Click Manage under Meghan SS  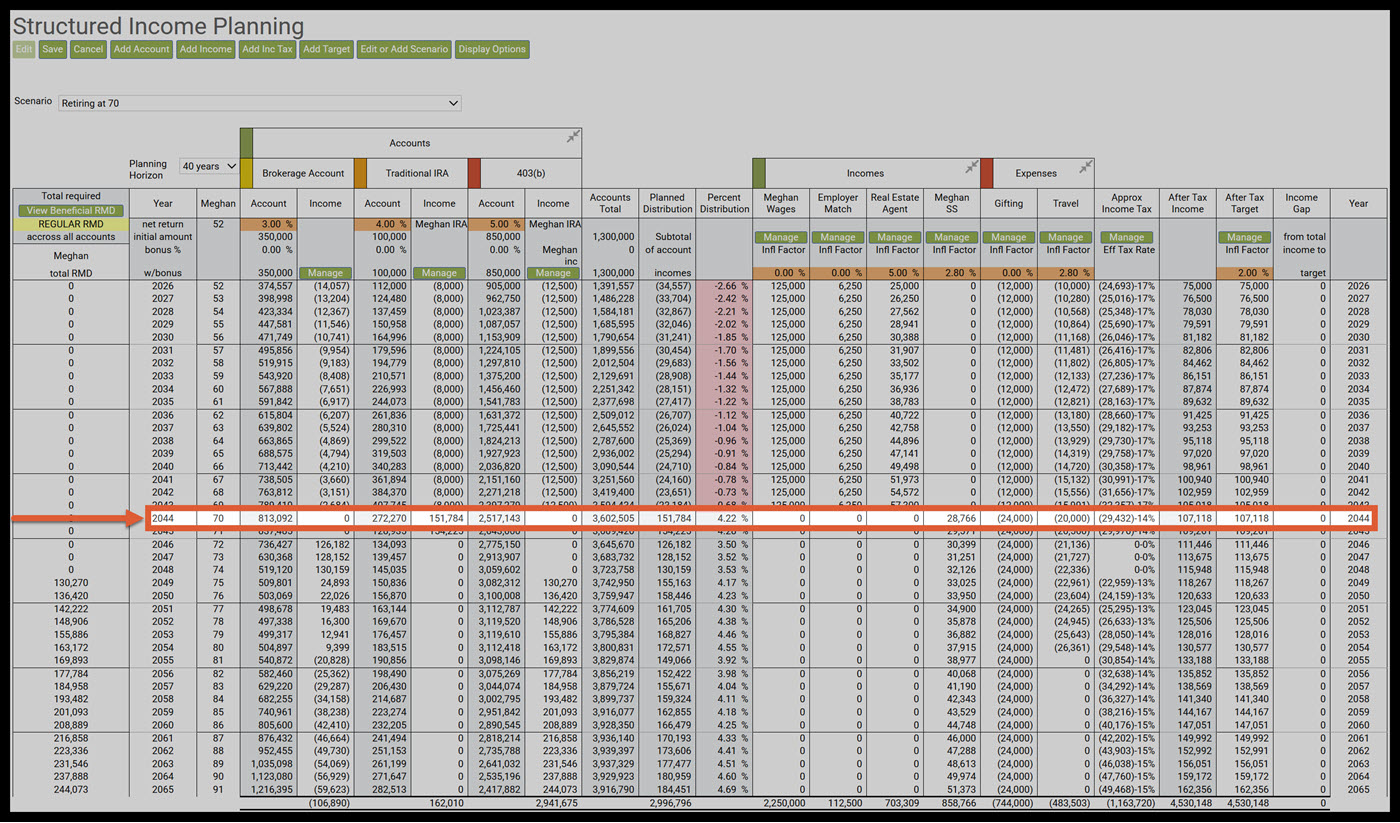pyautogui.click(x=952, y=238)
